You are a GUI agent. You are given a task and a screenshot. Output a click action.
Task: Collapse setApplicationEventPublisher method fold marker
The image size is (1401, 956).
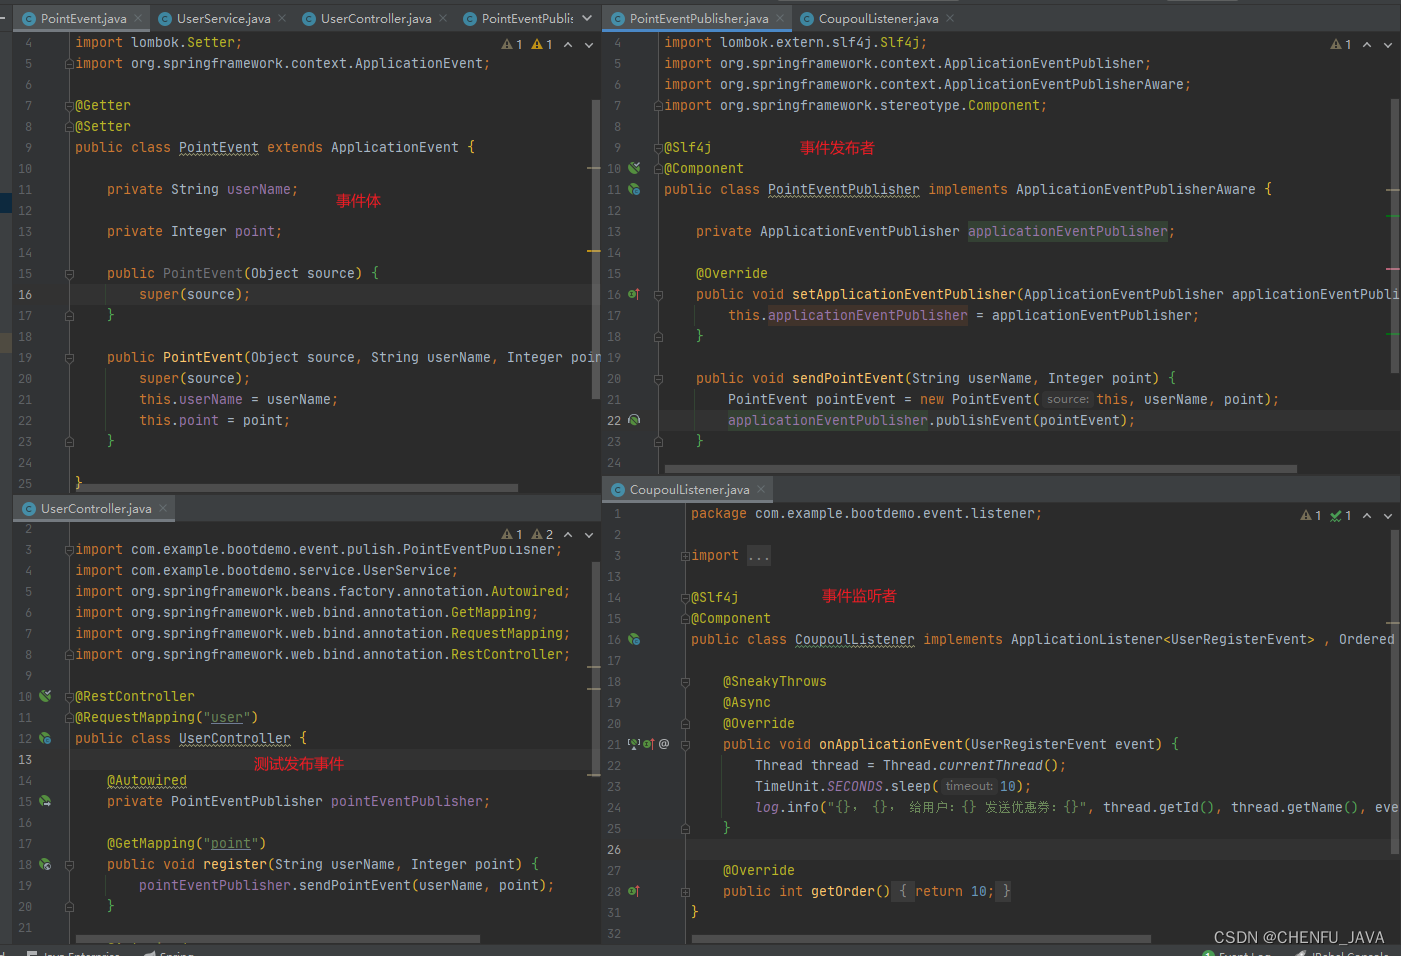click(x=658, y=294)
